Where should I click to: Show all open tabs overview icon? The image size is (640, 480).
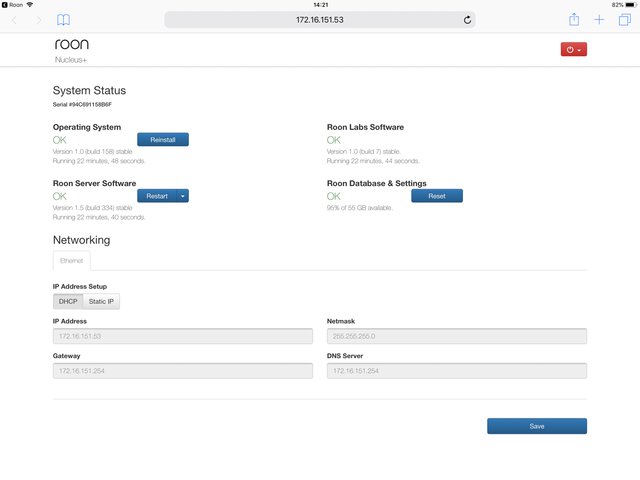click(624, 20)
